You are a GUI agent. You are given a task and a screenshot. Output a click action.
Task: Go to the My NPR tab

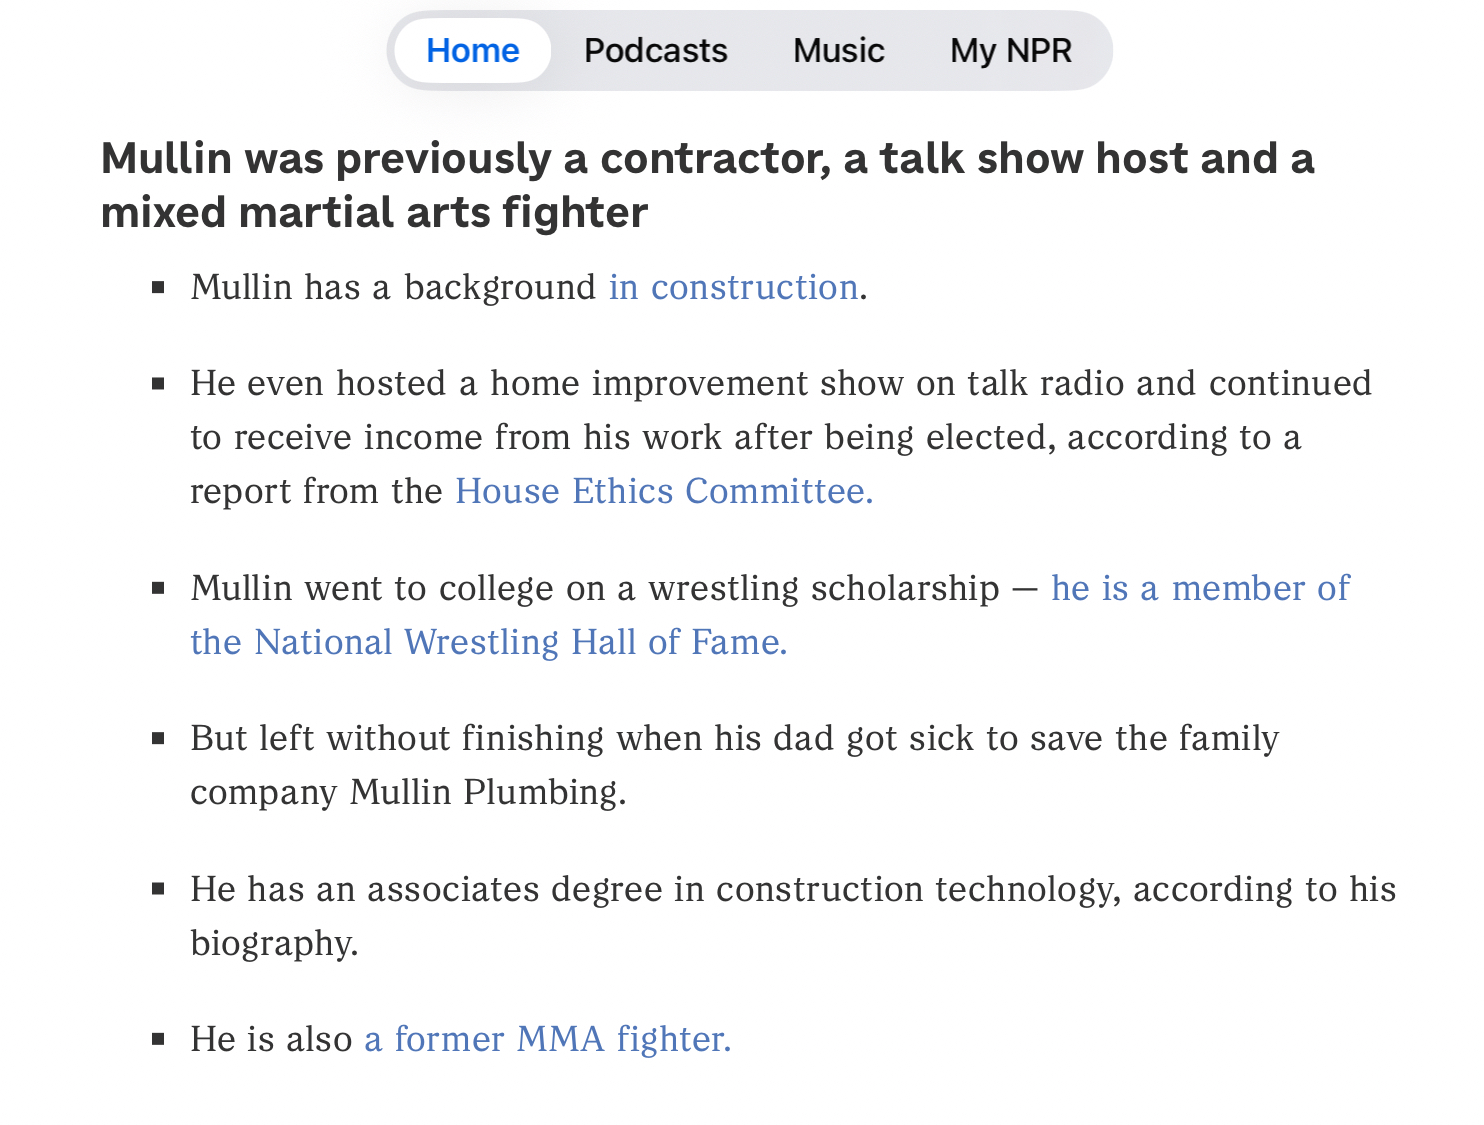(x=1010, y=51)
